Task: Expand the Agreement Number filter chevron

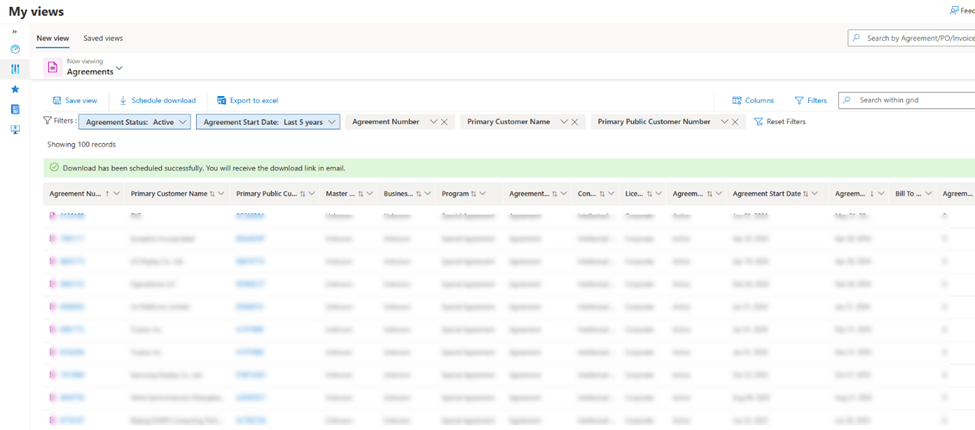Action: pyautogui.click(x=433, y=122)
